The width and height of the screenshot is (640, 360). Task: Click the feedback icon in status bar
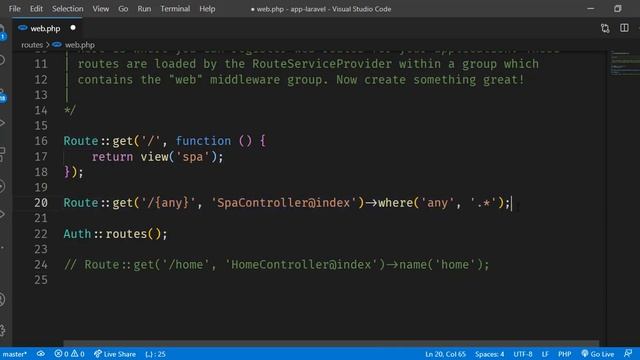628,353
